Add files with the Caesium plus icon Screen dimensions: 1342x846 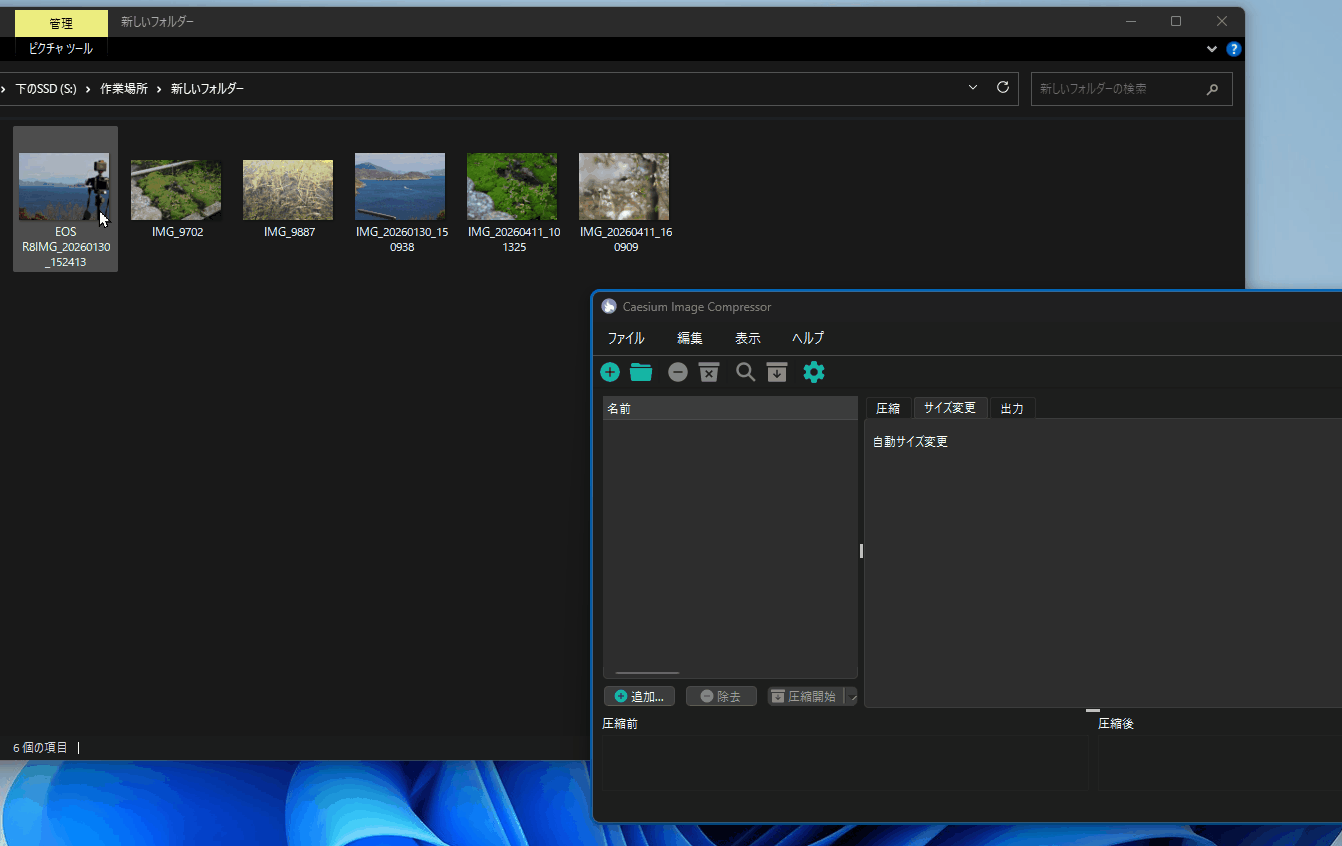click(x=610, y=372)
